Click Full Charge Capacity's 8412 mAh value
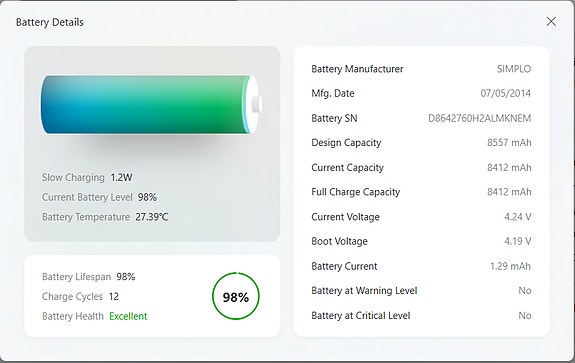 [x=509, y=192]
